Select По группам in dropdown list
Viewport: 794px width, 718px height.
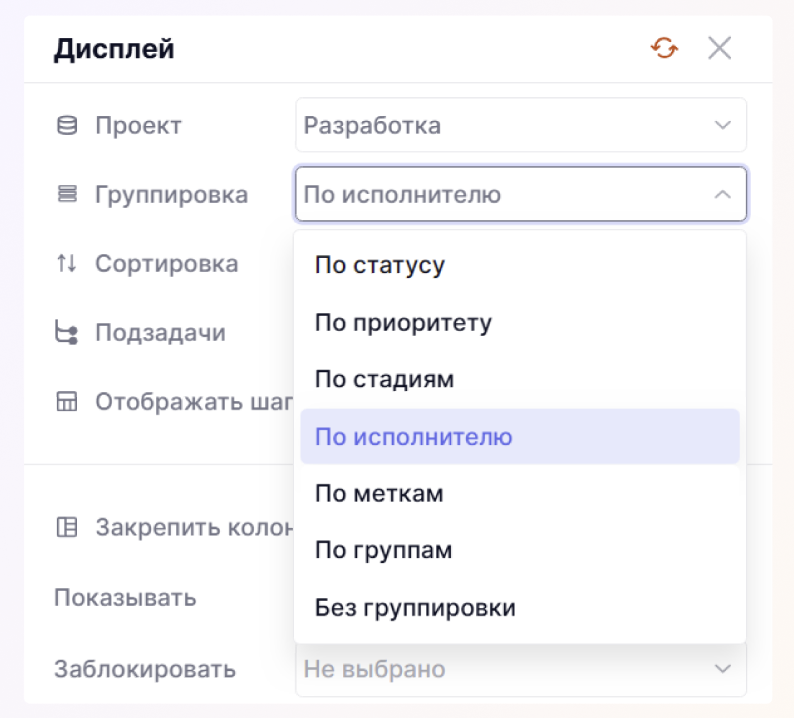[383, 551]
